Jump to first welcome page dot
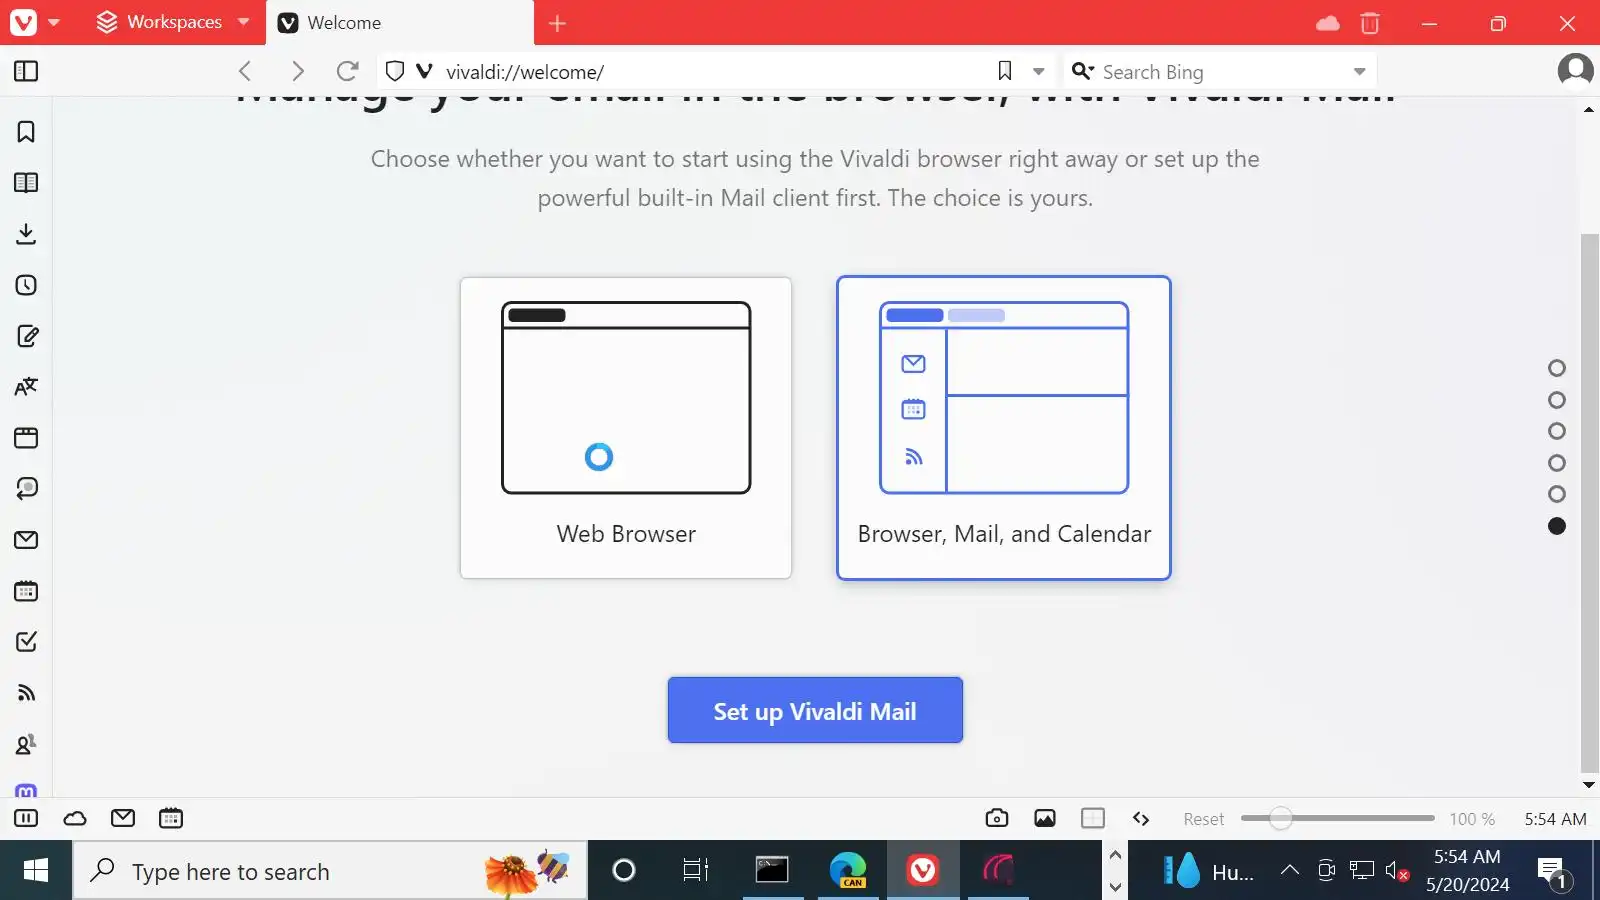Screen dimensions: 1600x900 [1557, 368]
